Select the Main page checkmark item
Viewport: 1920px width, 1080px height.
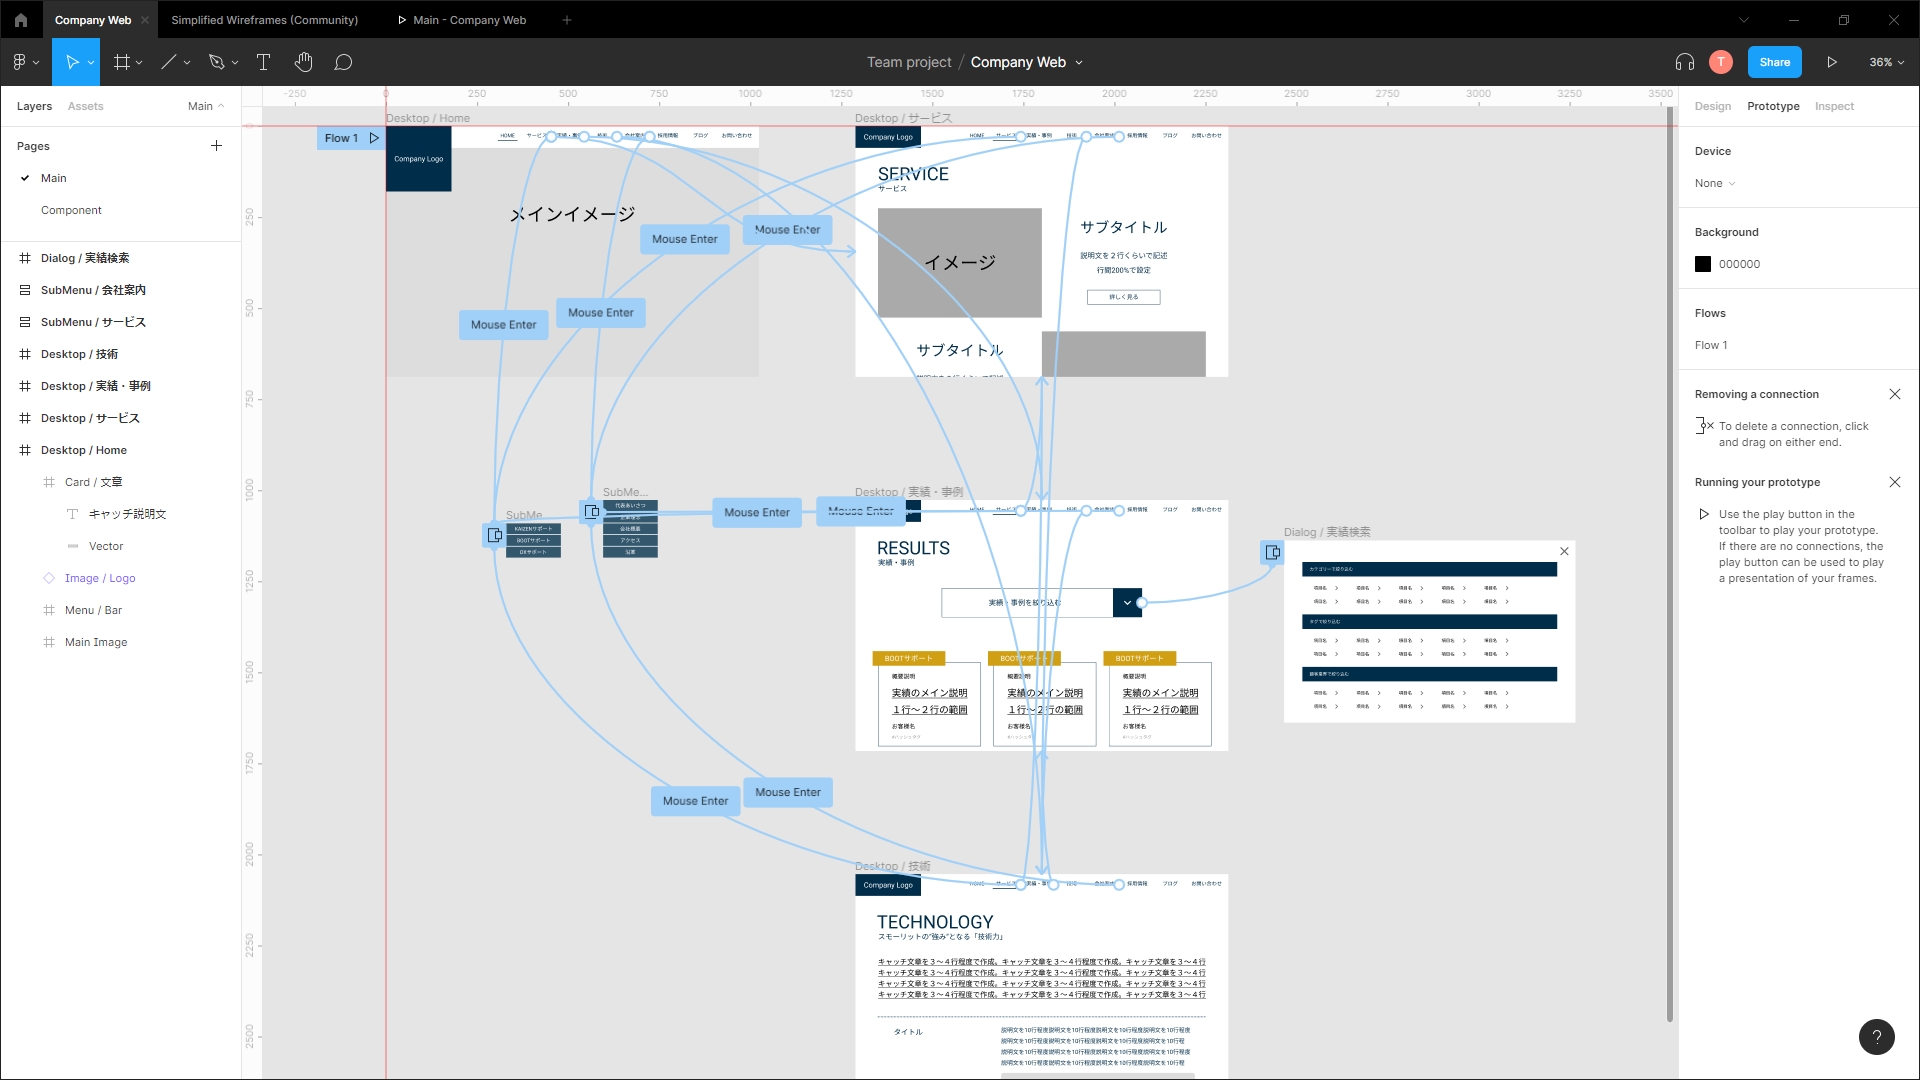pos(54,178)
